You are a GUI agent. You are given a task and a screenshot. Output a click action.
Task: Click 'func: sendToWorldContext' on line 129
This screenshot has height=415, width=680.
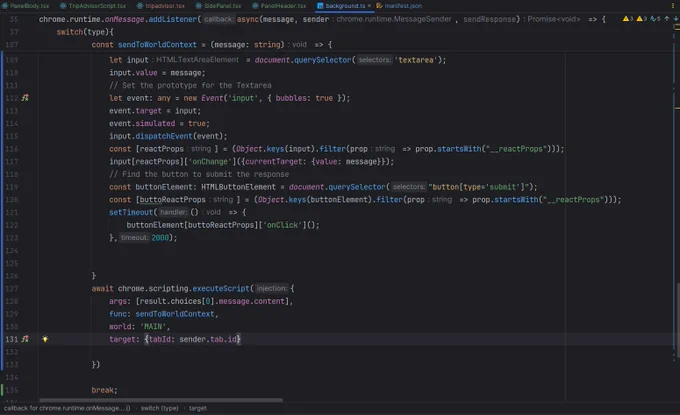pyautogui.click(x=161, y=314)
